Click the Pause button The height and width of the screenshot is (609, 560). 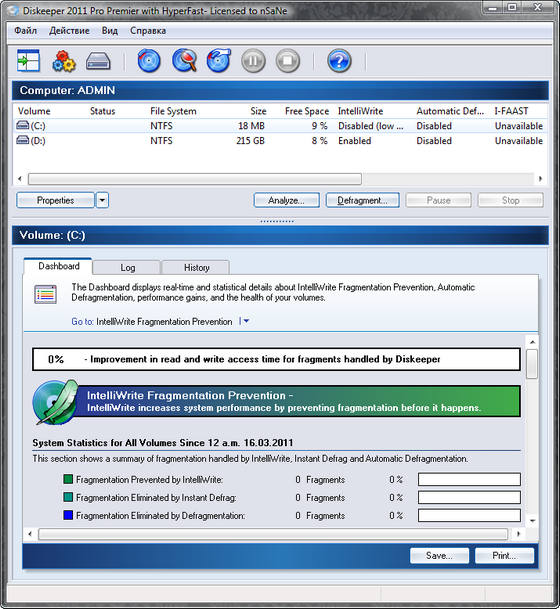(x=438, y=200)
